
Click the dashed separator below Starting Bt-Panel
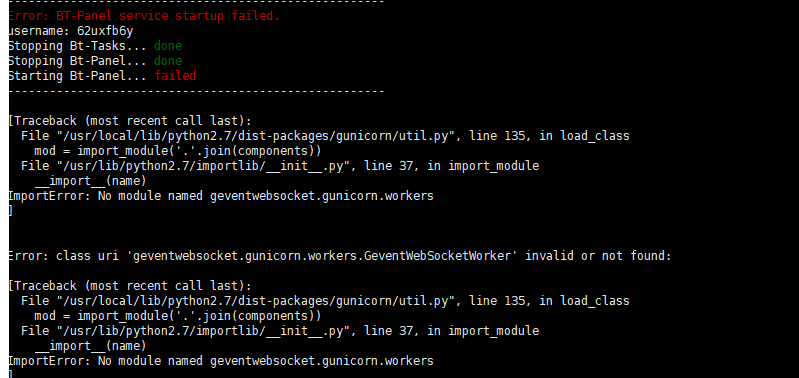click(196, 91)
